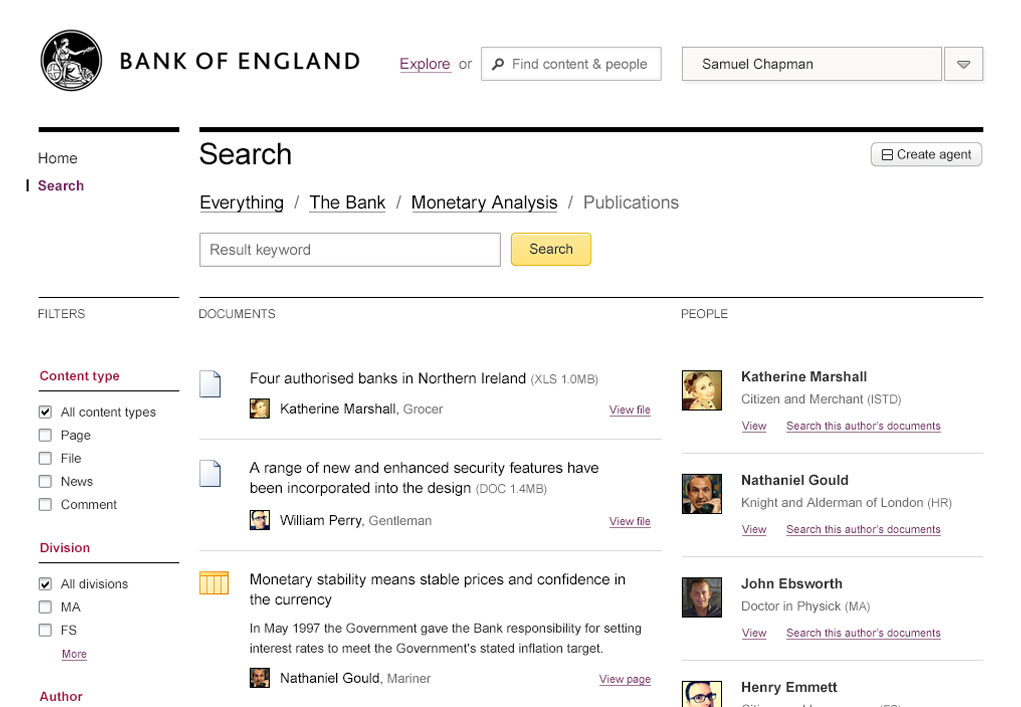
Task: Check the Comment content type box
Action: tap(45, 505)
